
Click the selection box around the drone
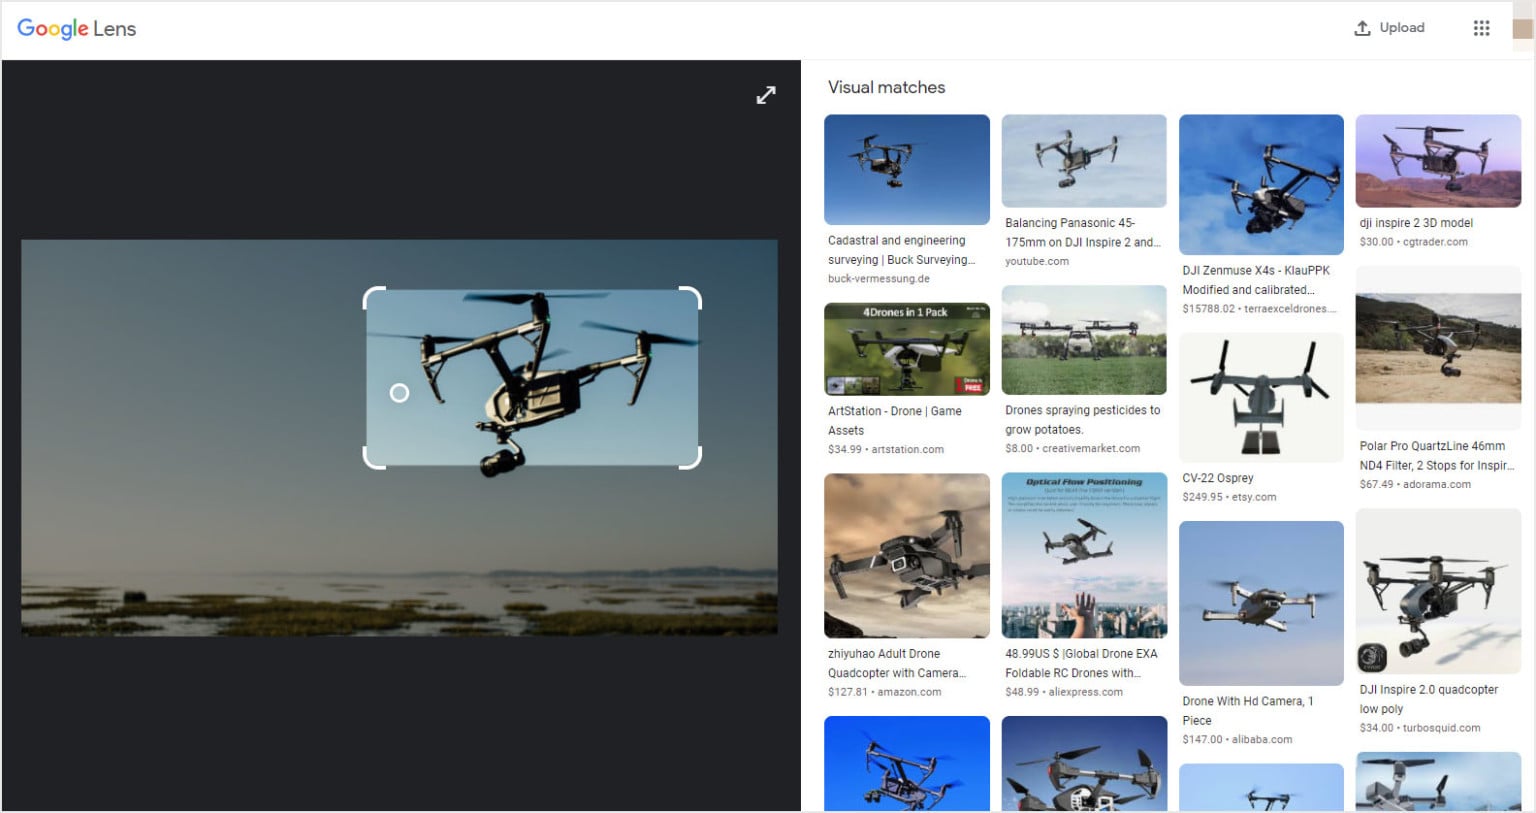point(532,378)
